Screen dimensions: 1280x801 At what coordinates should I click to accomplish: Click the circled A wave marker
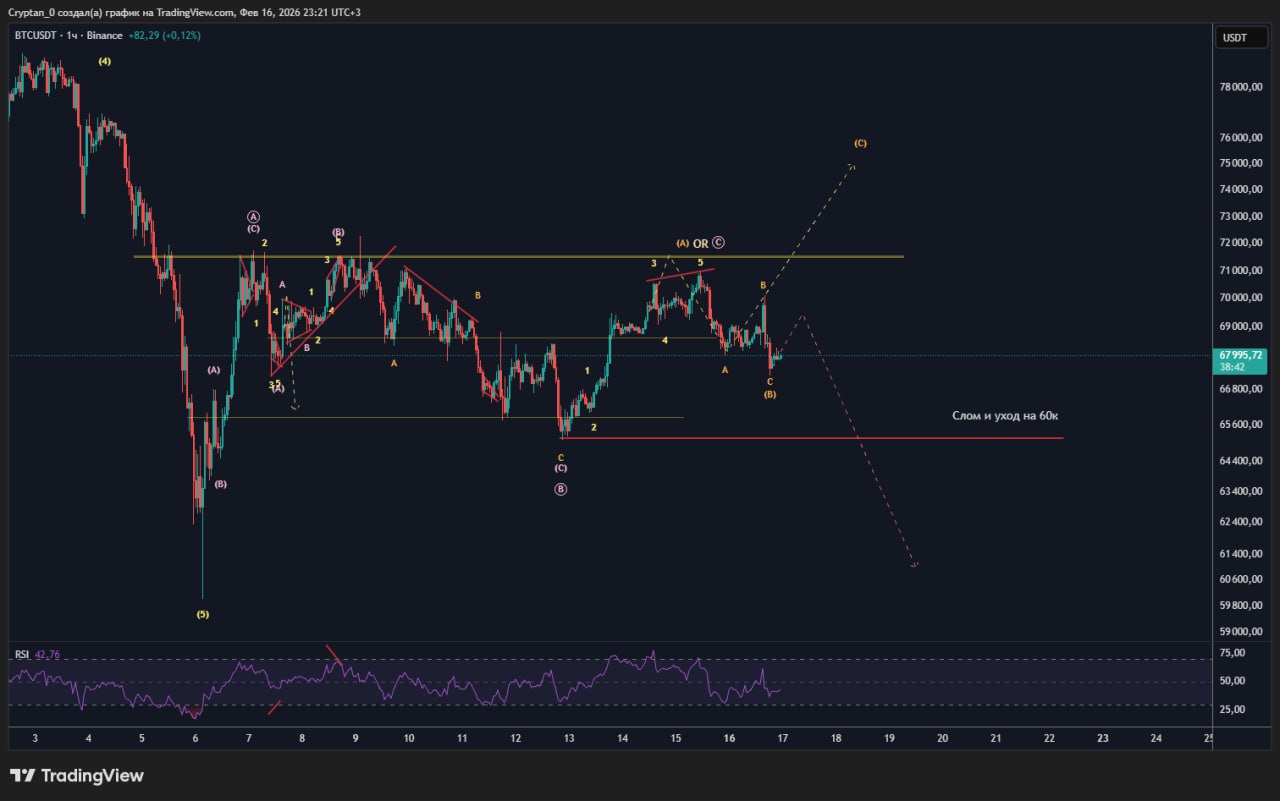coord(254,216)
